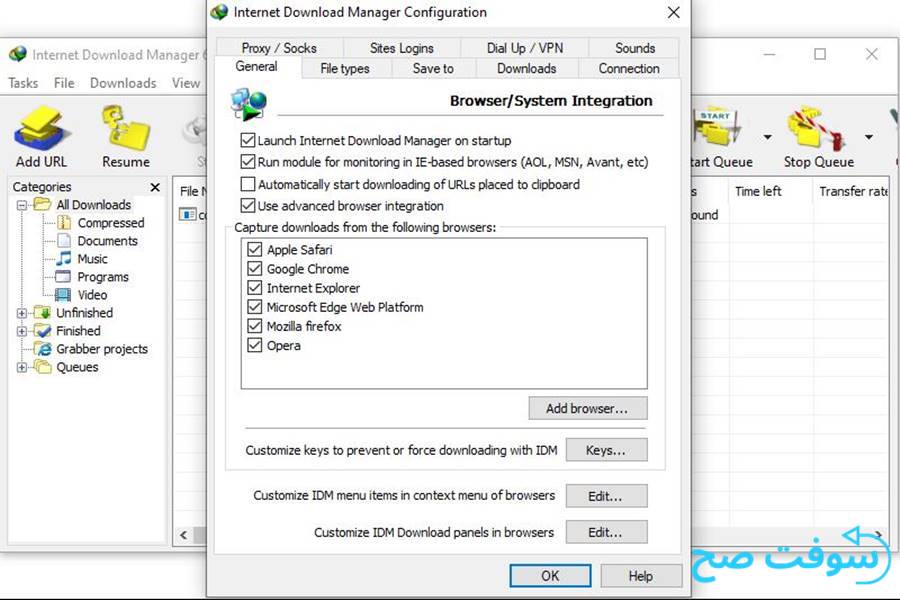Open the View menu in main window
The image size is (900, 600).
(186, 83)
